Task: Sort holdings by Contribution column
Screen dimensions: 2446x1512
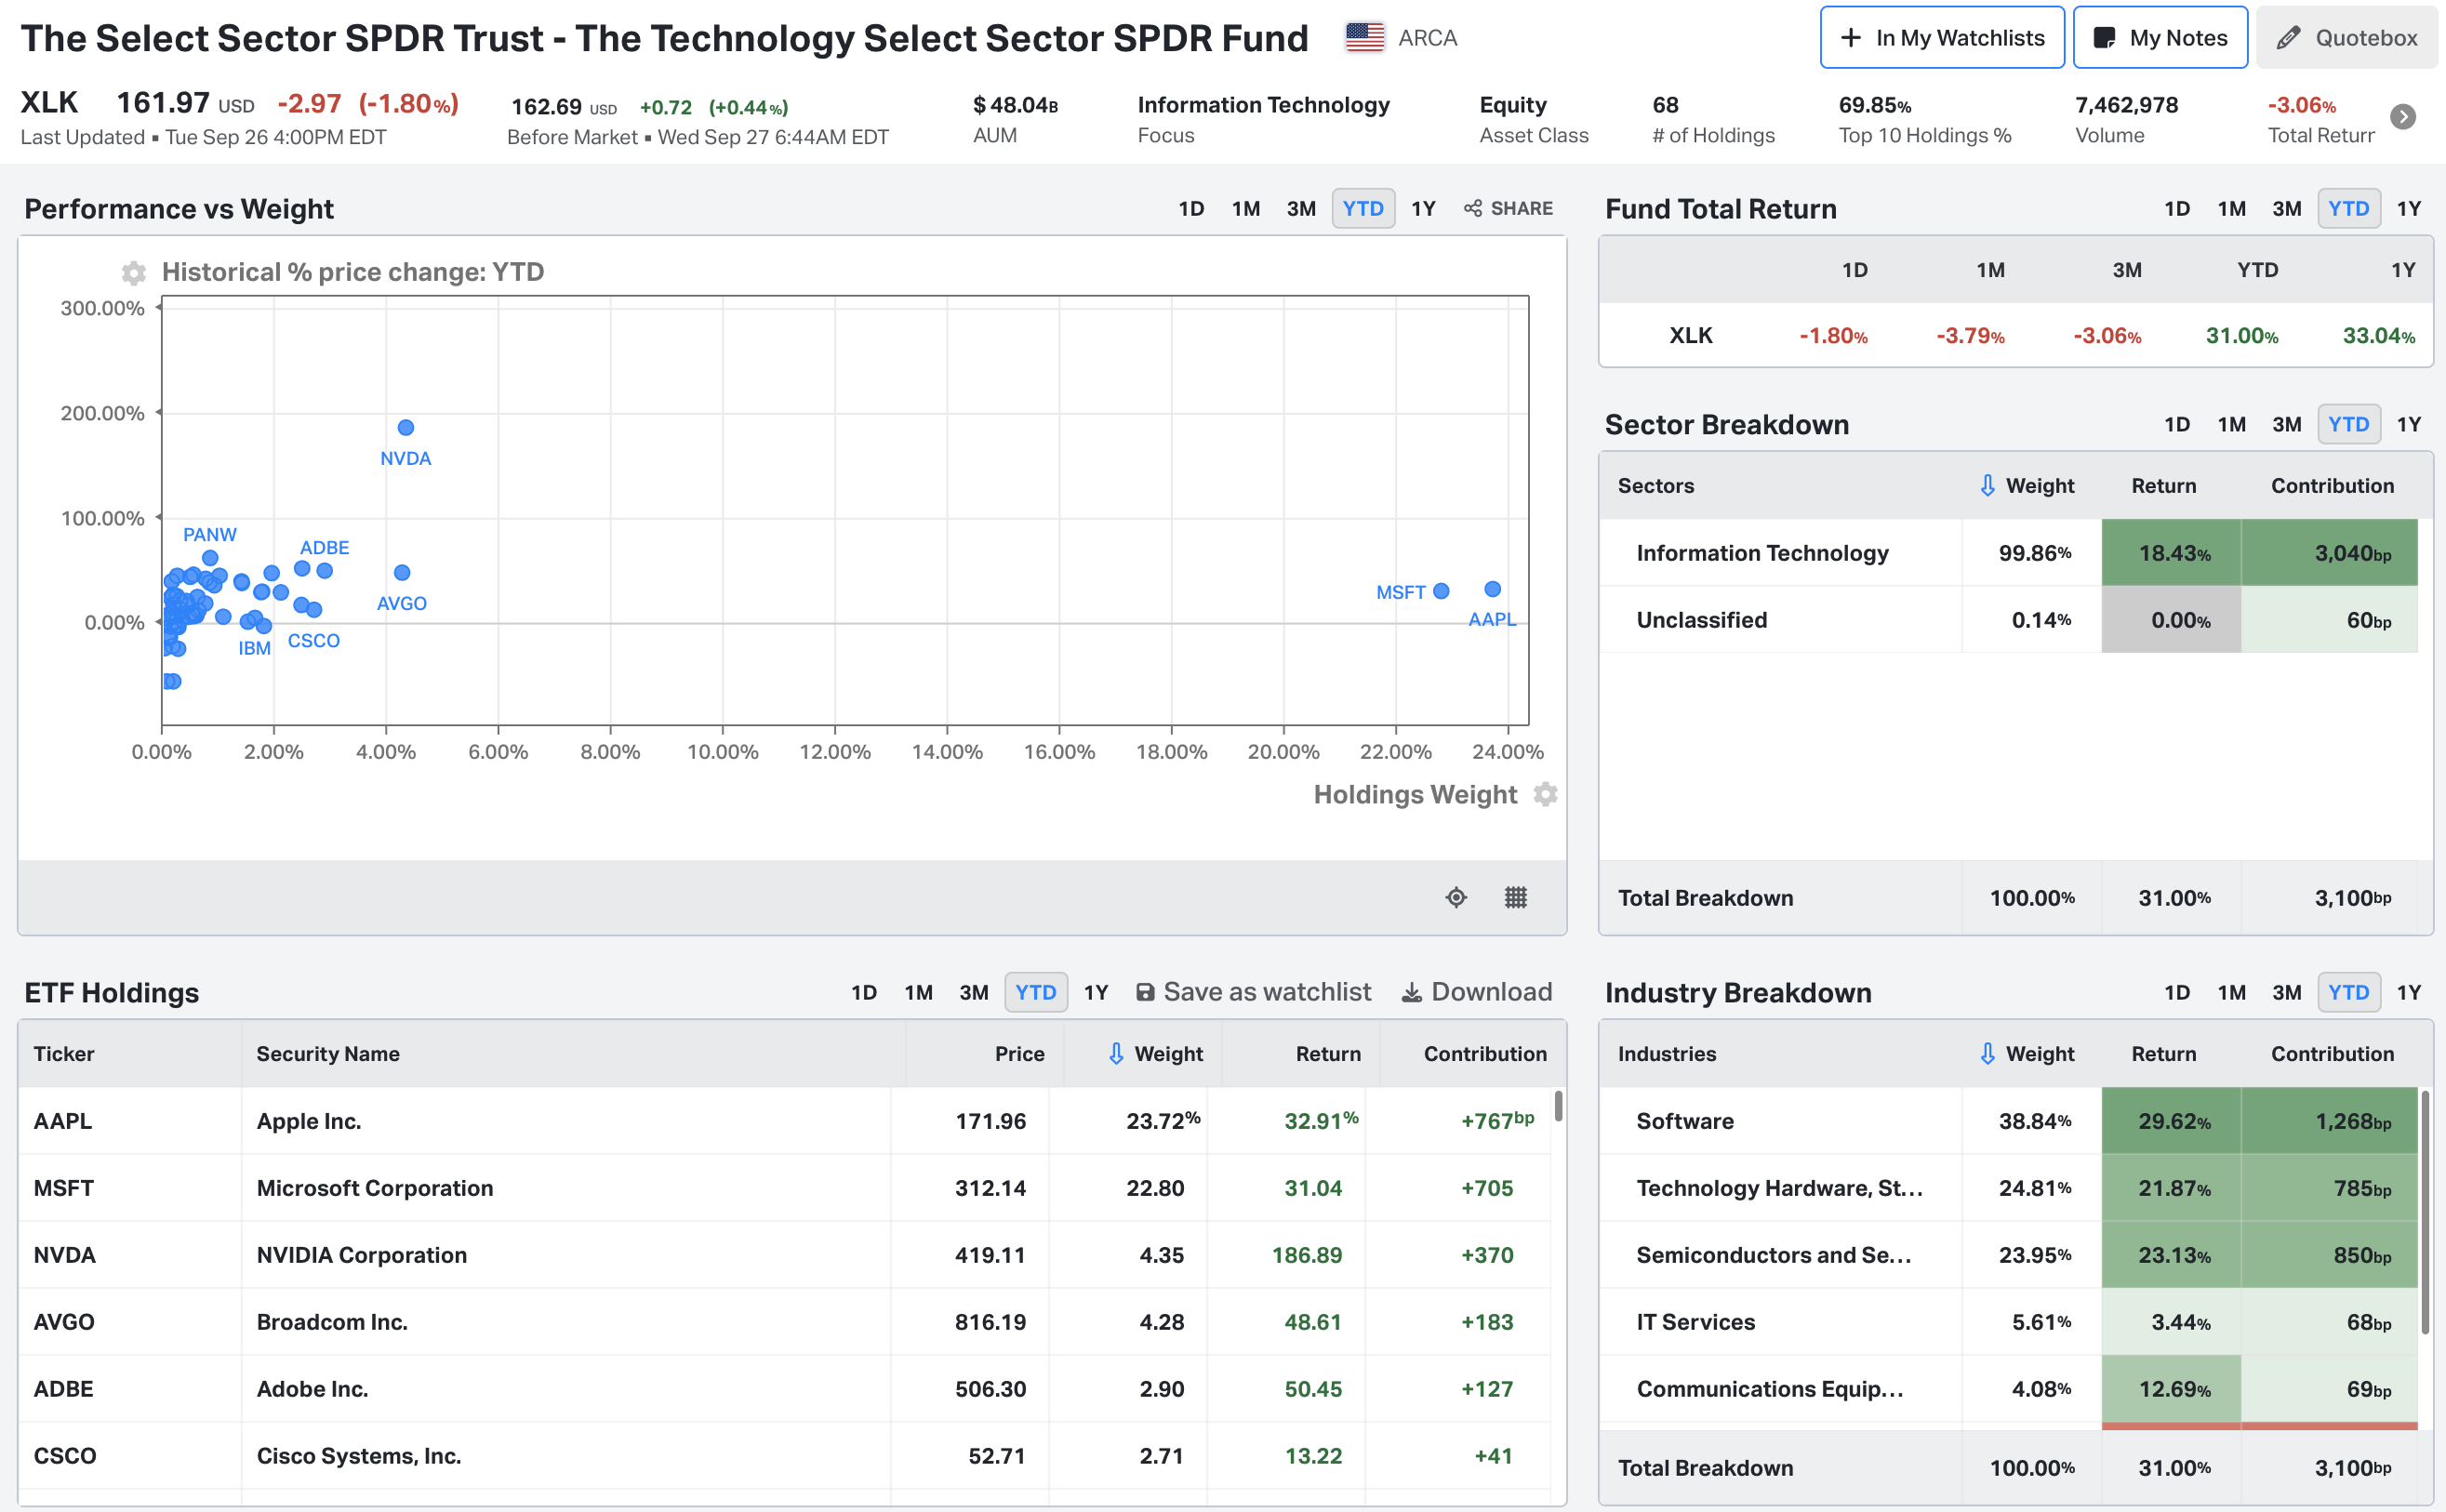Action: pyautogui.click(x=1485, y=1053)
